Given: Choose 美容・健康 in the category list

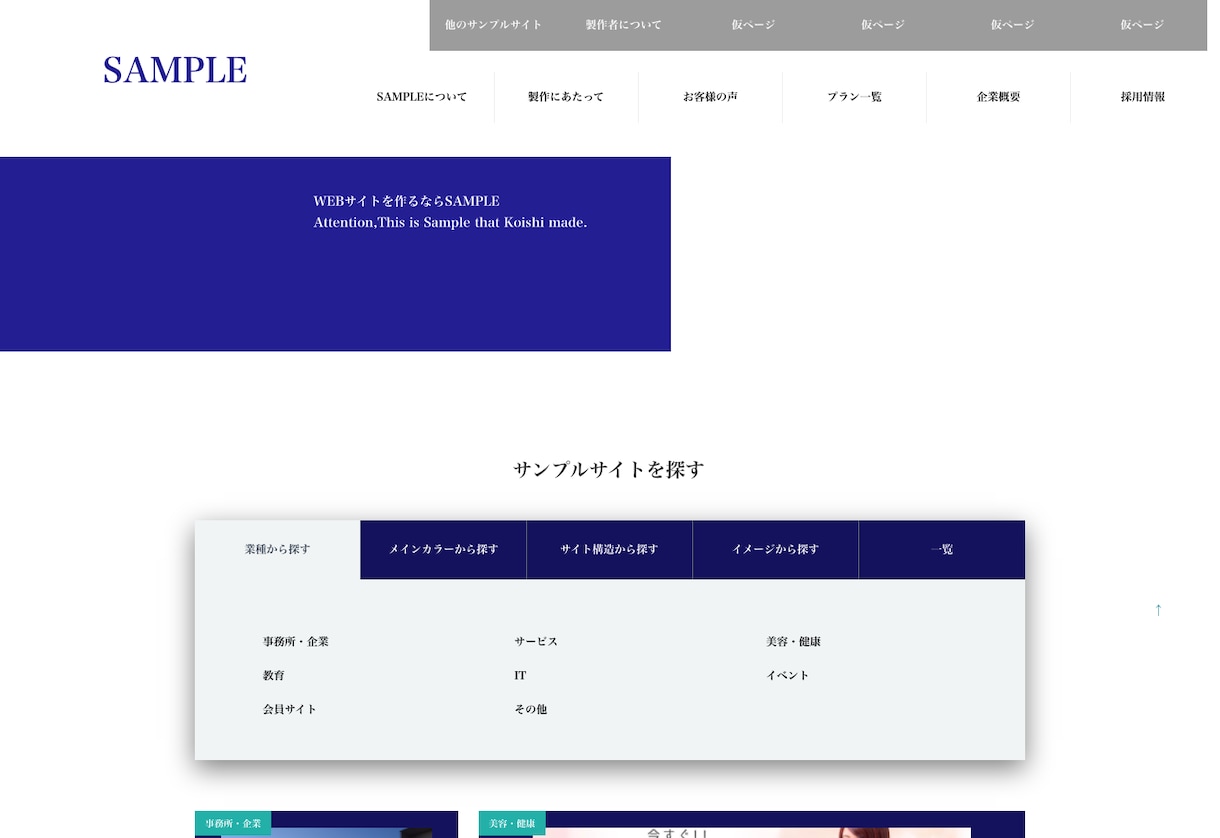Looking at the screenshot, I should click(x=793, y=641).
